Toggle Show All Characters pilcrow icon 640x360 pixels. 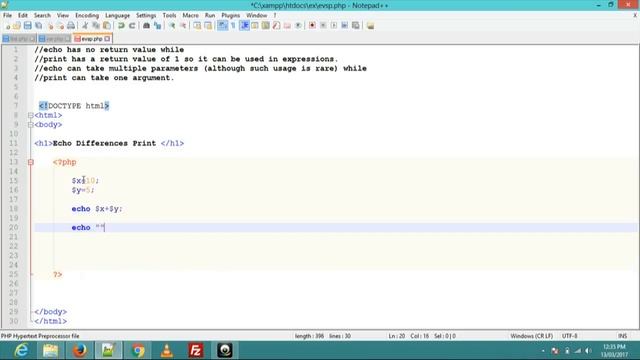(233, 26)
